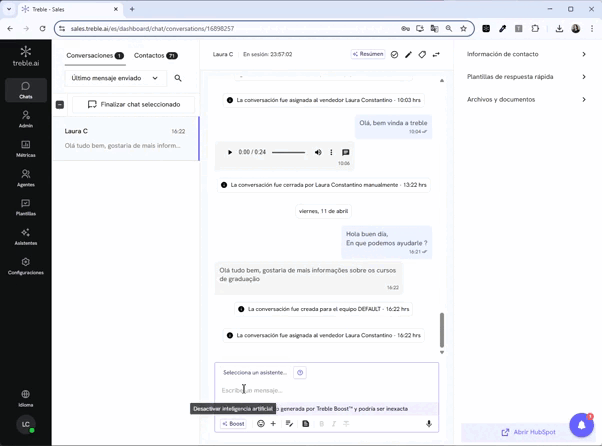Image resolution: width=602 pixels, height=446 pixels.
Task: Open Configuraciones gear in sidebar
Action: pos(26,266)
